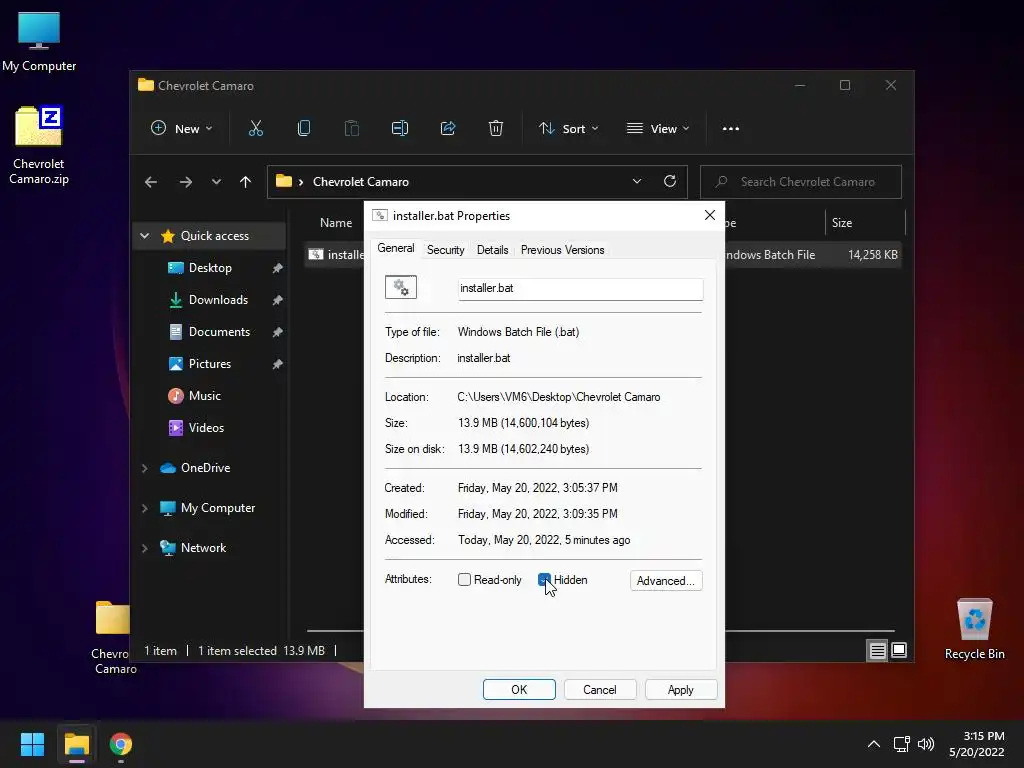Open Pictures in Quick access
Image resolution: width=1024 pixels, height=768 pixels.
coord(210,364)
